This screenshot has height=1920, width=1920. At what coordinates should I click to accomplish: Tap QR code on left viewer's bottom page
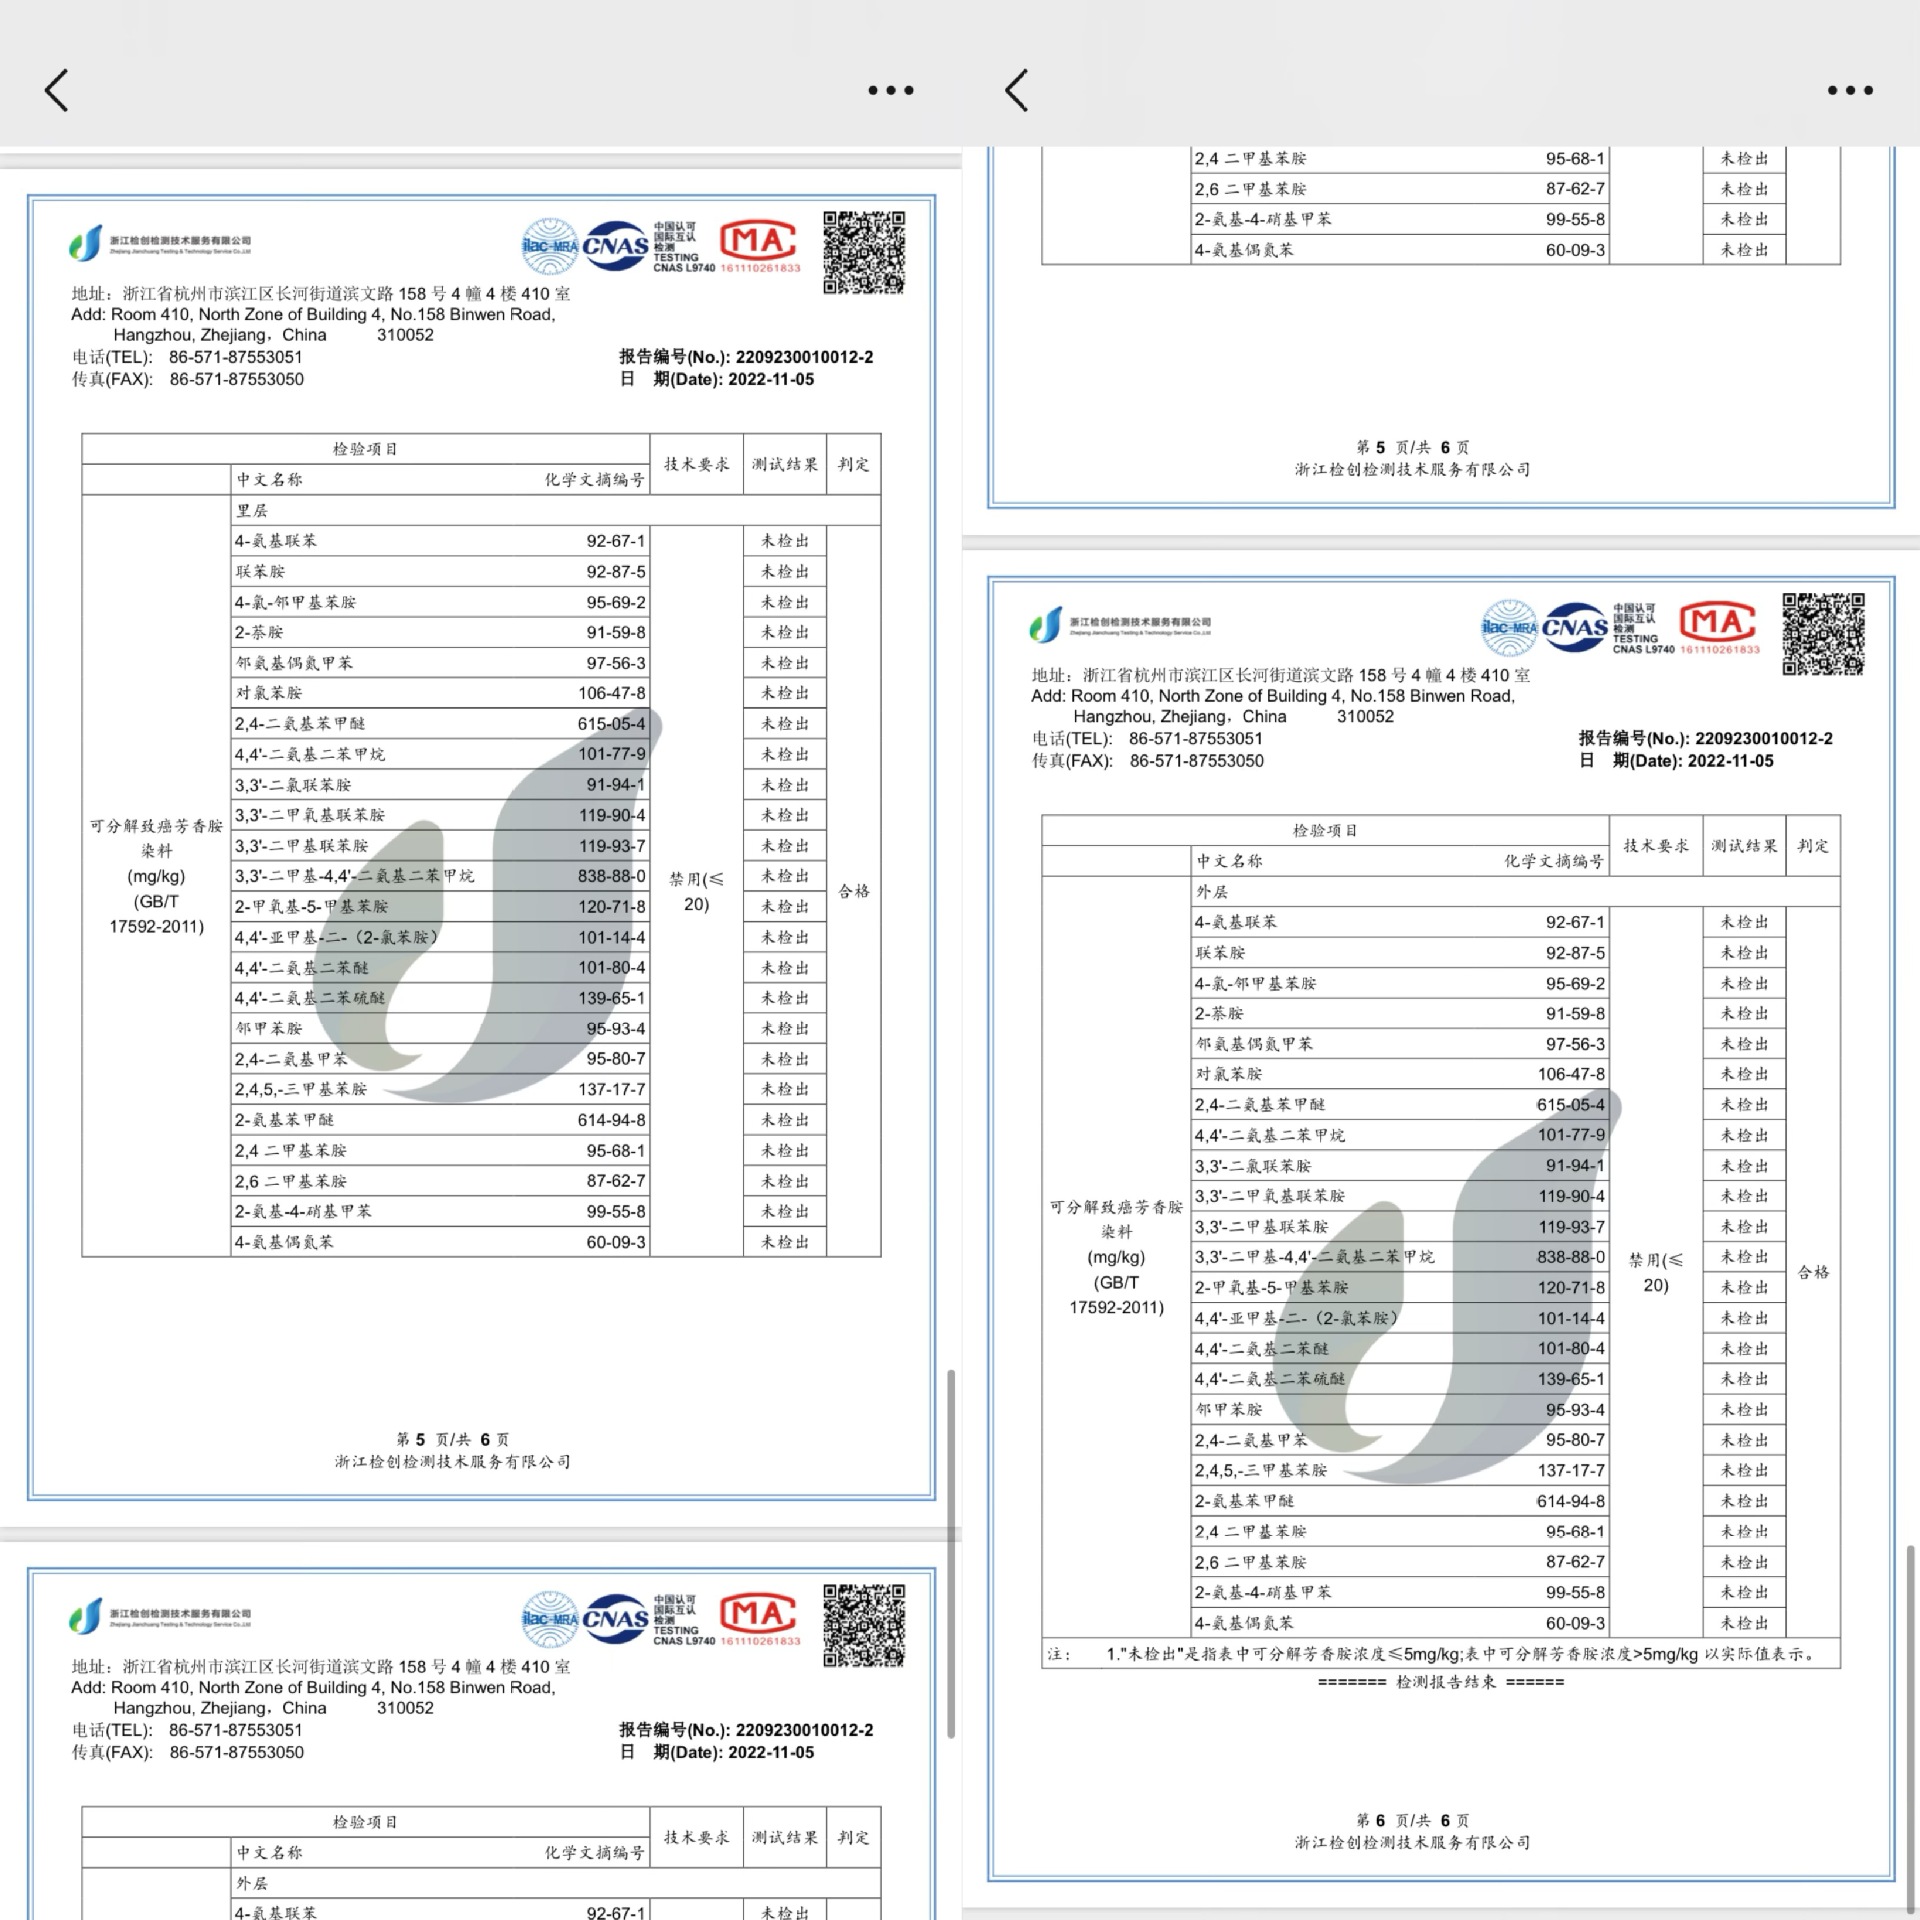click(x=864, y=1625)
